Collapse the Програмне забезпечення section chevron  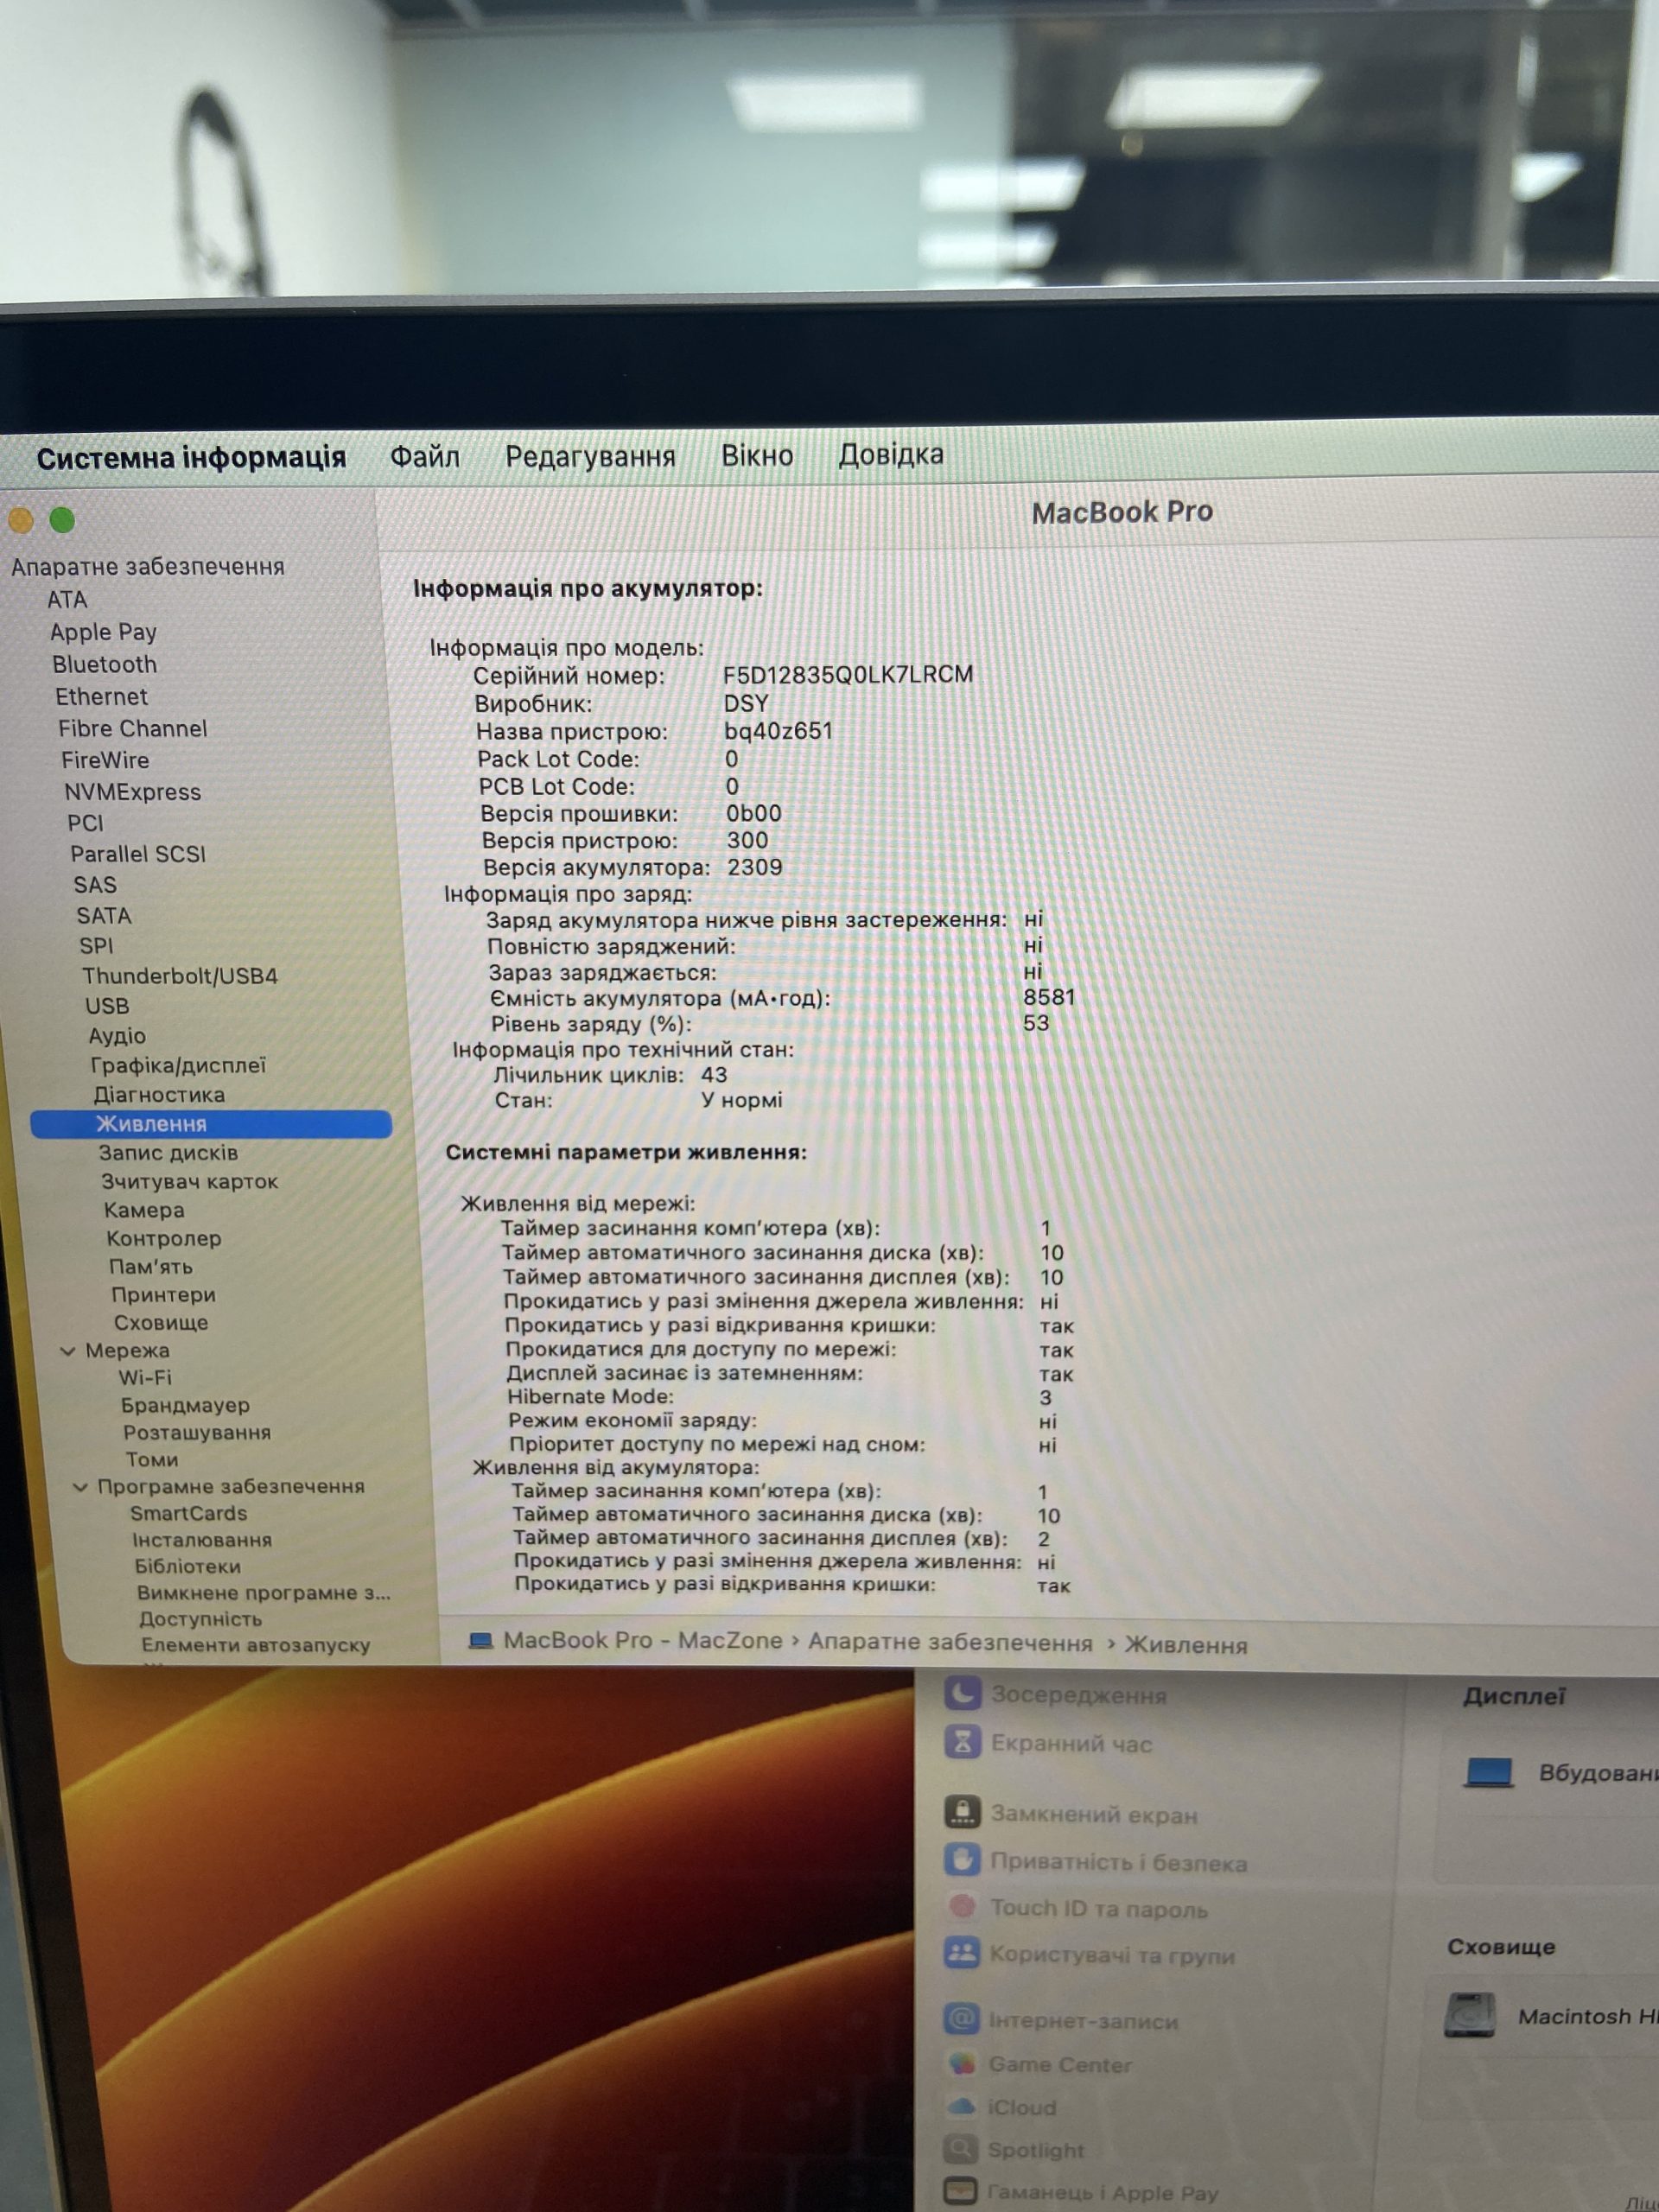[x=81, y=1488]
